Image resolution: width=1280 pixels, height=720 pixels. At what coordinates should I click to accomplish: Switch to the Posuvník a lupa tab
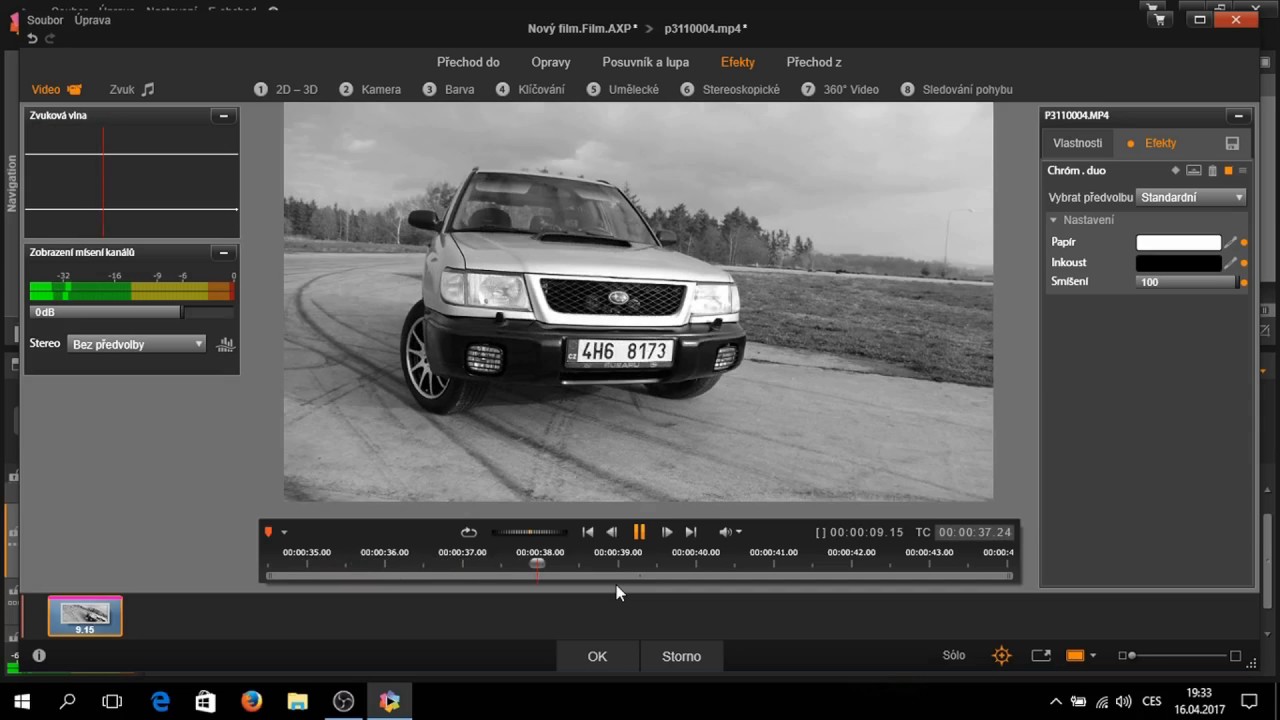[x=646, y=62]
